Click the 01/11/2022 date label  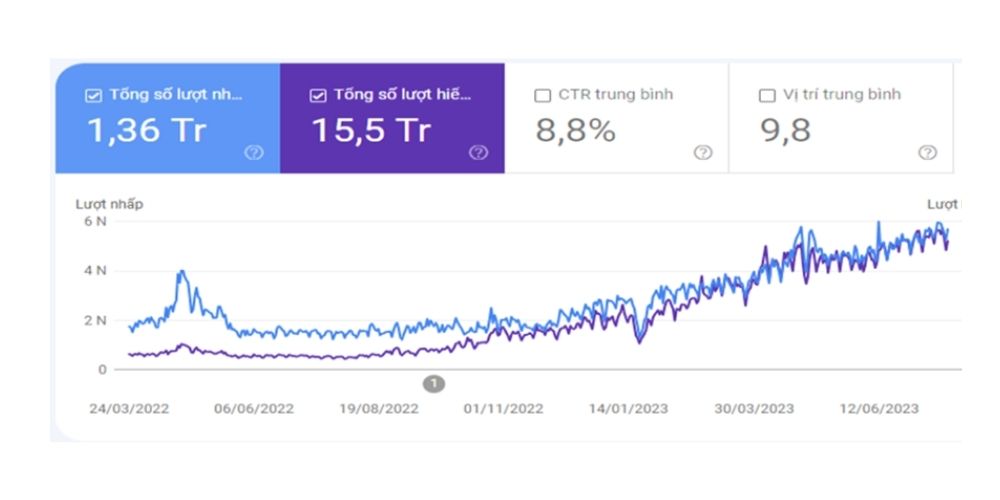tap(503, 409)
